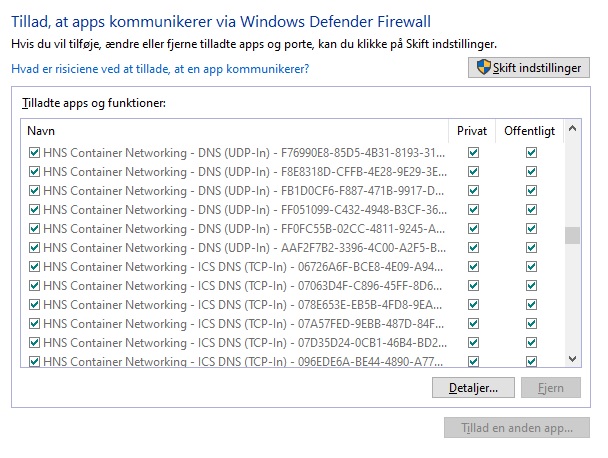The width and height of the screenshot is (608, 458).
Task: Open the 'Hvad er risiciene' help link
Action: [160, 69]
